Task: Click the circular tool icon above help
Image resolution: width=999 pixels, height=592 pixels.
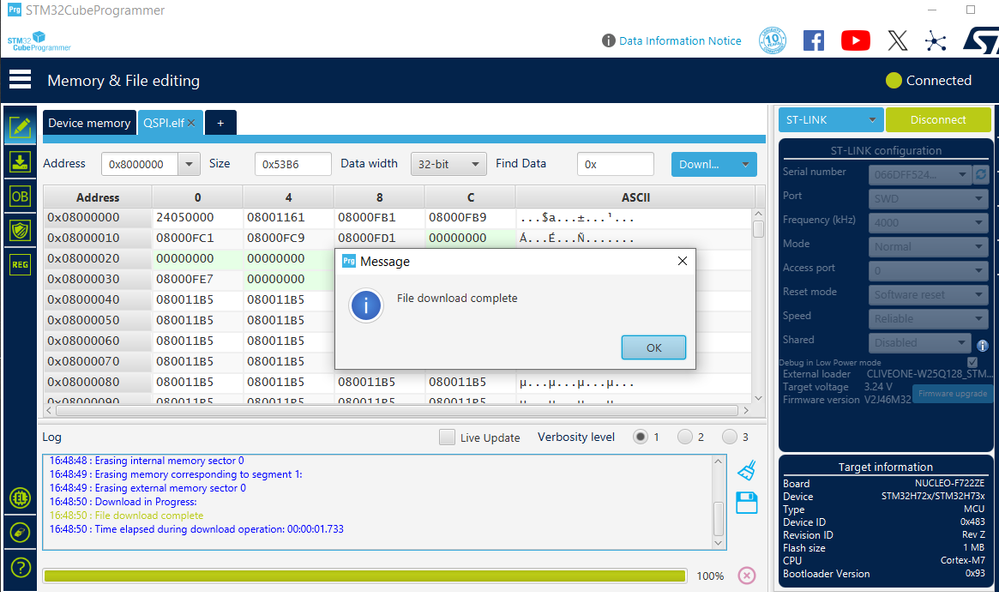Action: pos(20,532)
